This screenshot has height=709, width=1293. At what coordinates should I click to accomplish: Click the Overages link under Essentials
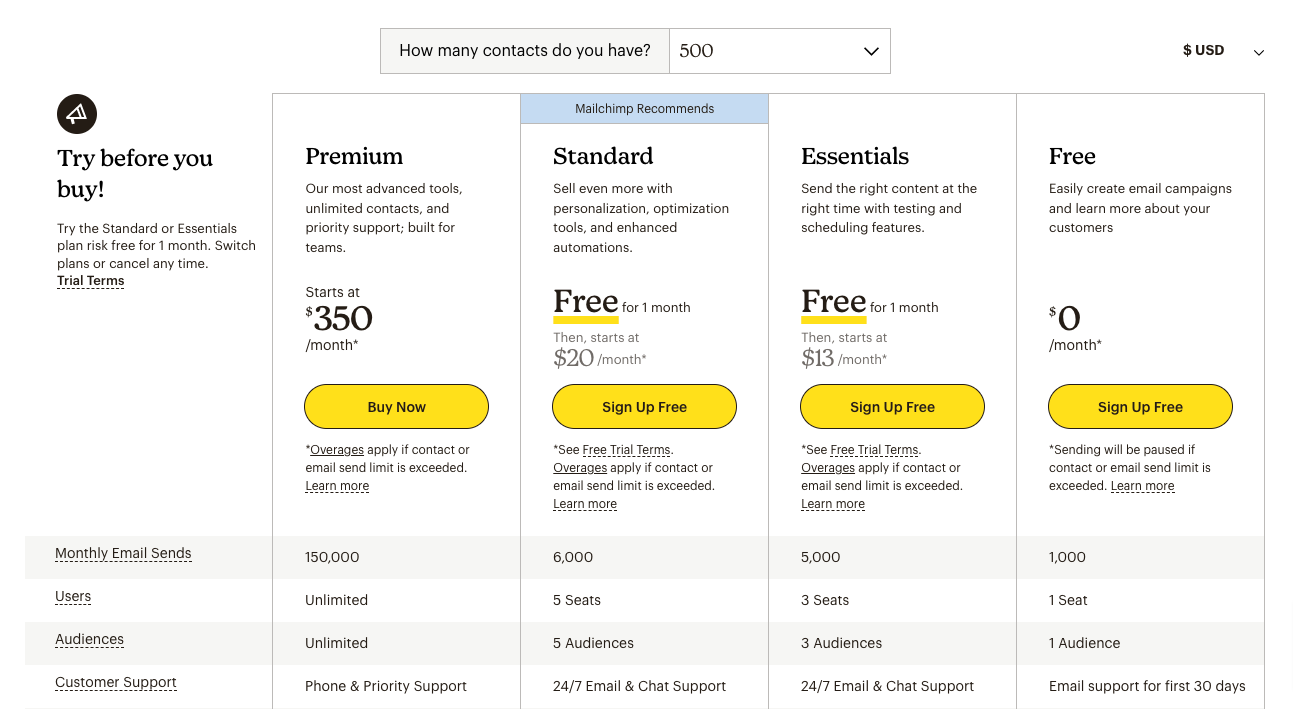pyautogui.click(x=828, y=467)
